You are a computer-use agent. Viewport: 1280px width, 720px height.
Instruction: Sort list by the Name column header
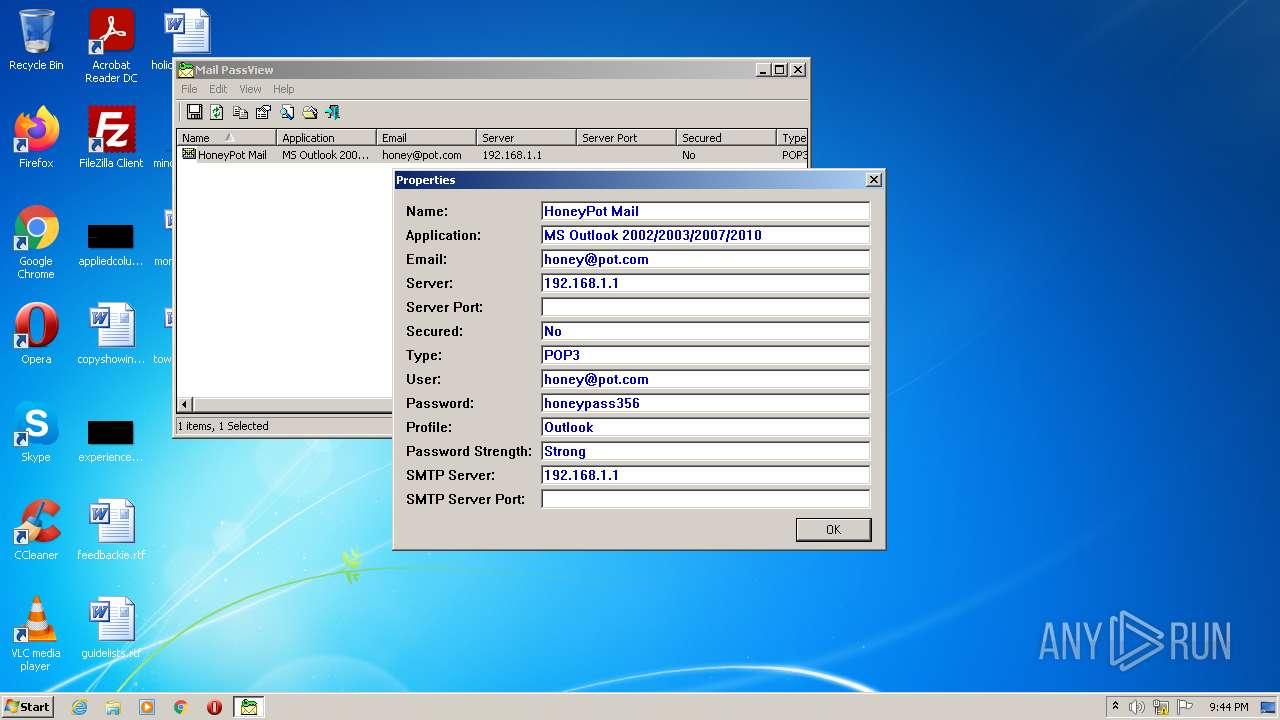pyautogui.click(x=226, y=138)
